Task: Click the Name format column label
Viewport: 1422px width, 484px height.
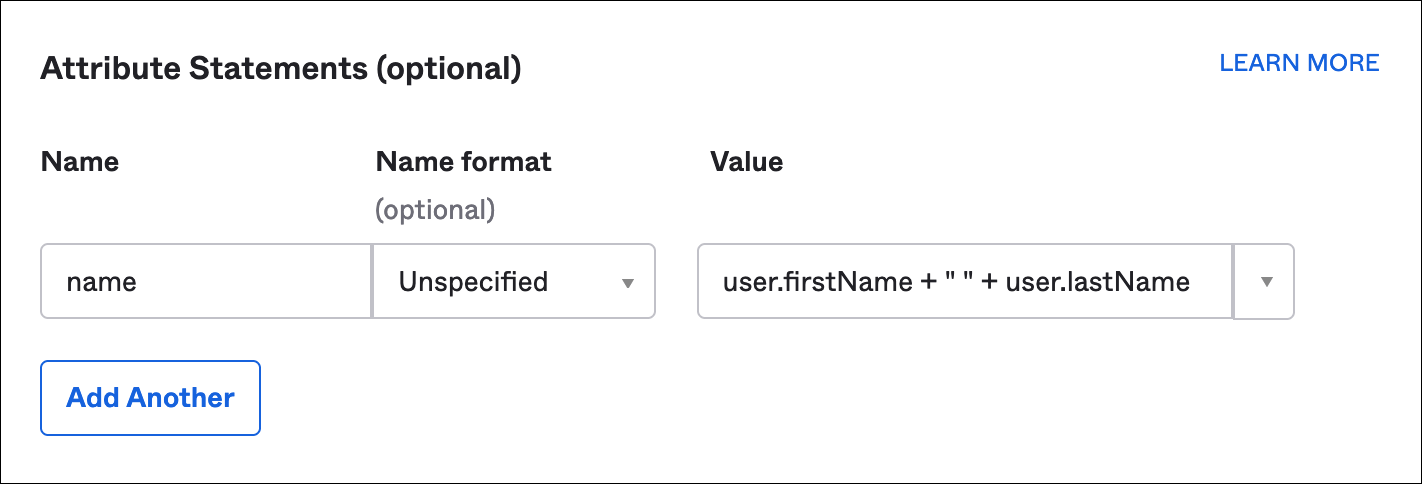Action: coord(463,162)
